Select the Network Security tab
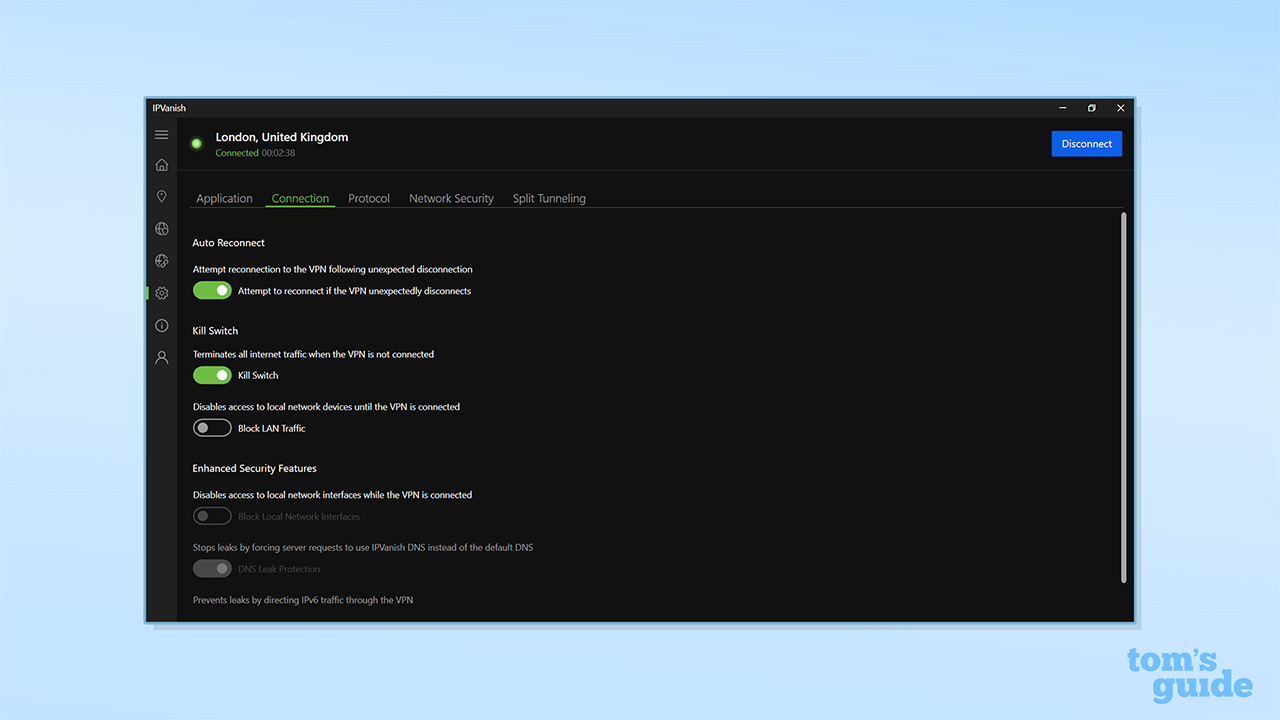This screenshot has width=1280, height=720. pyautogui.click(x=451, y=198)
